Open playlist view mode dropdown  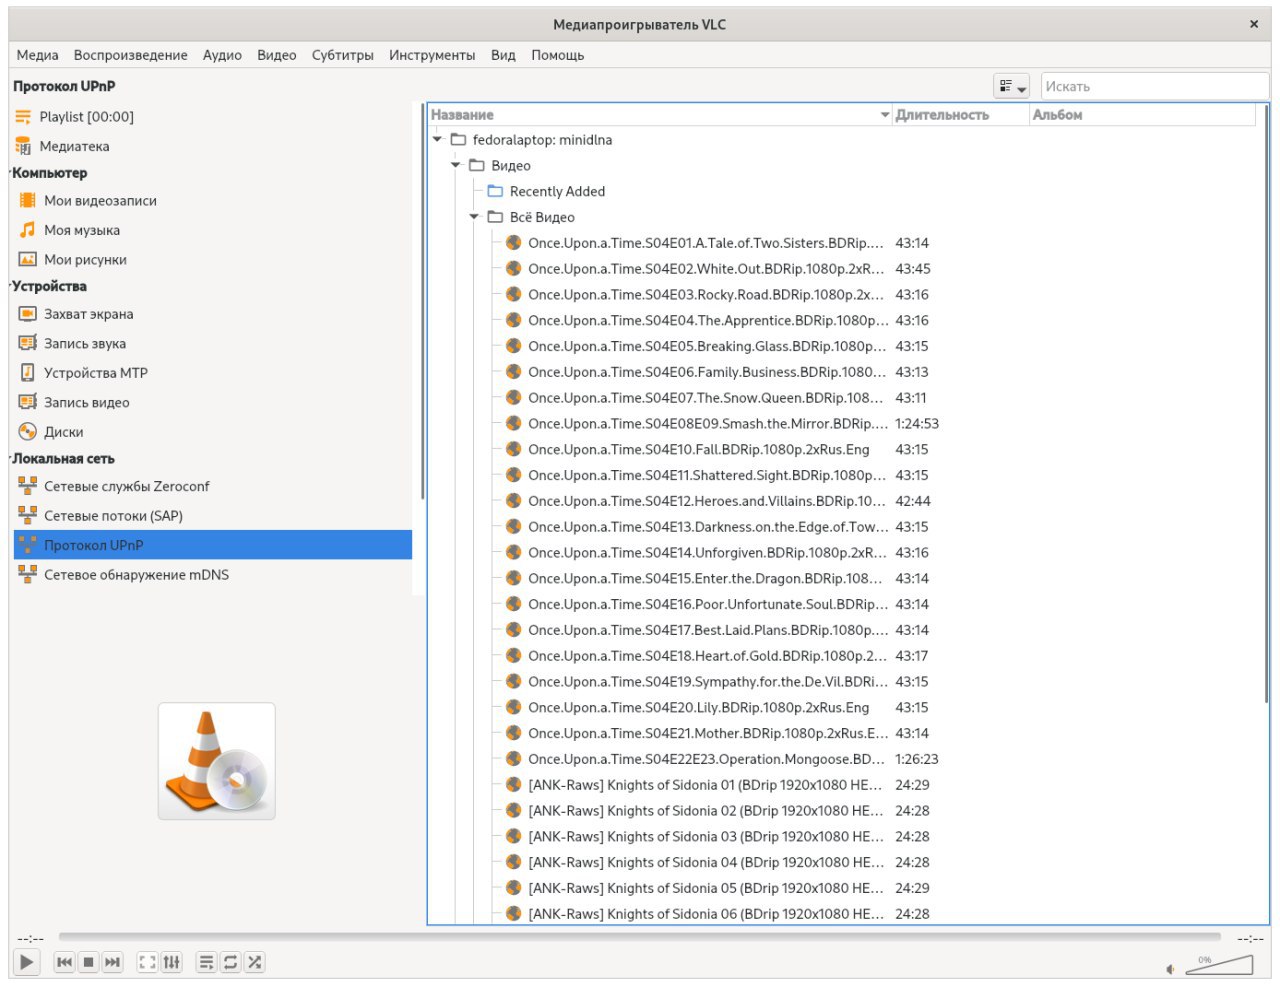coord(1011,86)
